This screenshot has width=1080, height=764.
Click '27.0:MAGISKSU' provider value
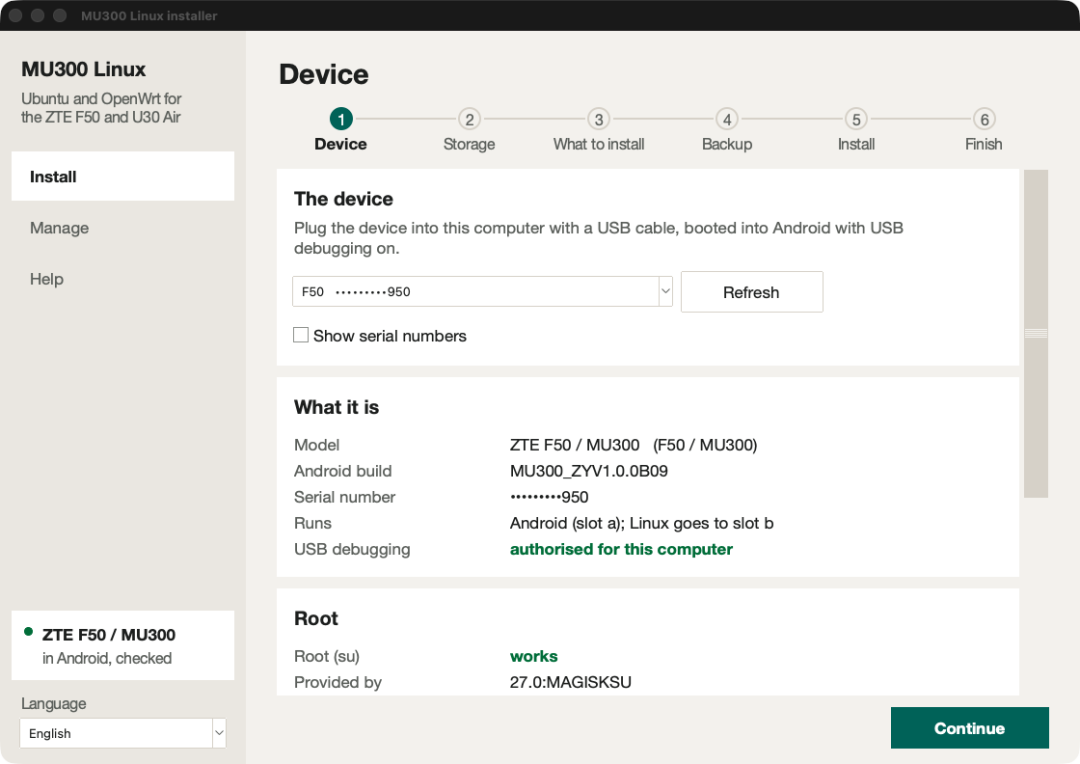[x=570, y=683]
